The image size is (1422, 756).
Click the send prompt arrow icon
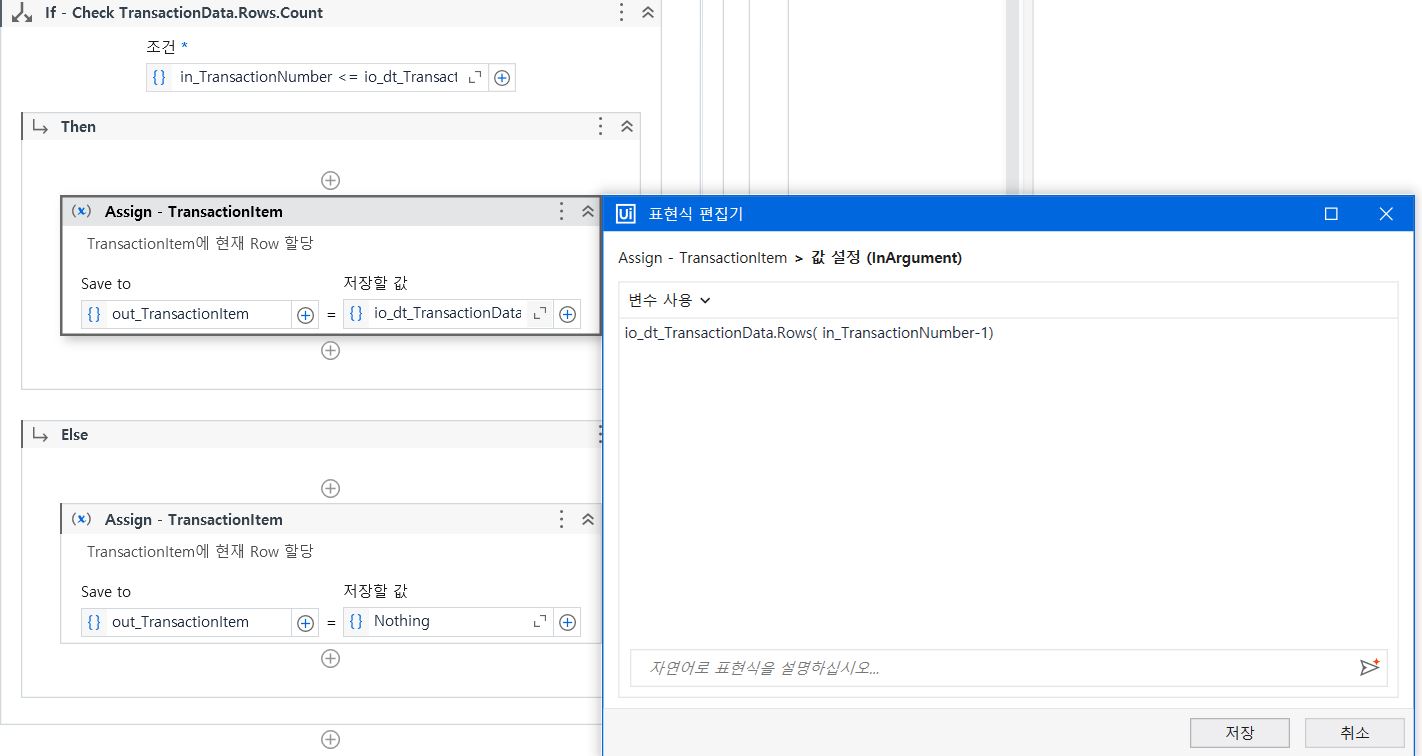click(x=1369, y=667)
